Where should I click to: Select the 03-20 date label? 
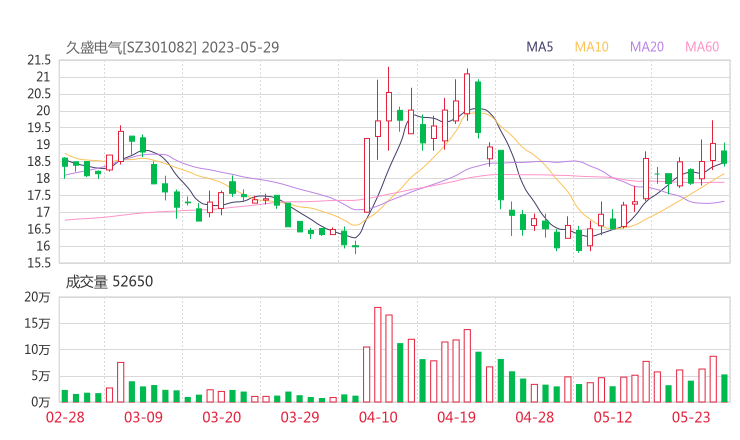click(x=222, y=417)
